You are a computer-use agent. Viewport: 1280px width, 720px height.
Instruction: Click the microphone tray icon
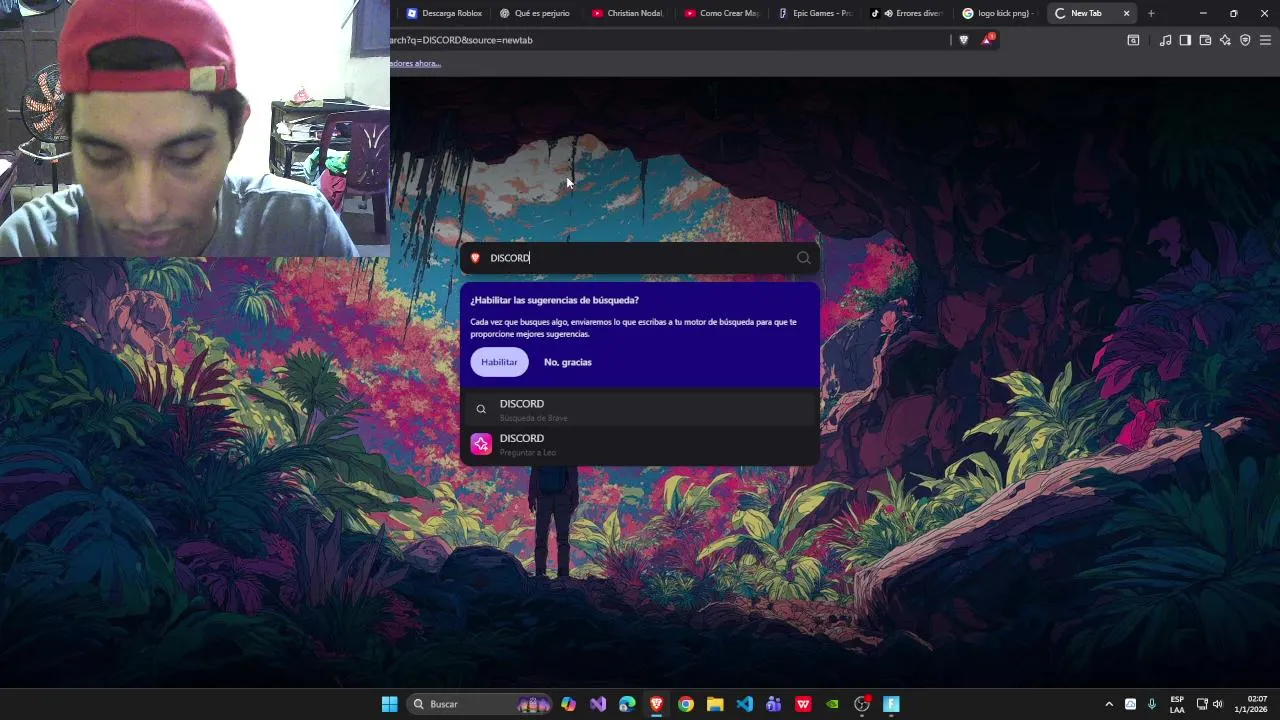click(x=1152, y=704)
